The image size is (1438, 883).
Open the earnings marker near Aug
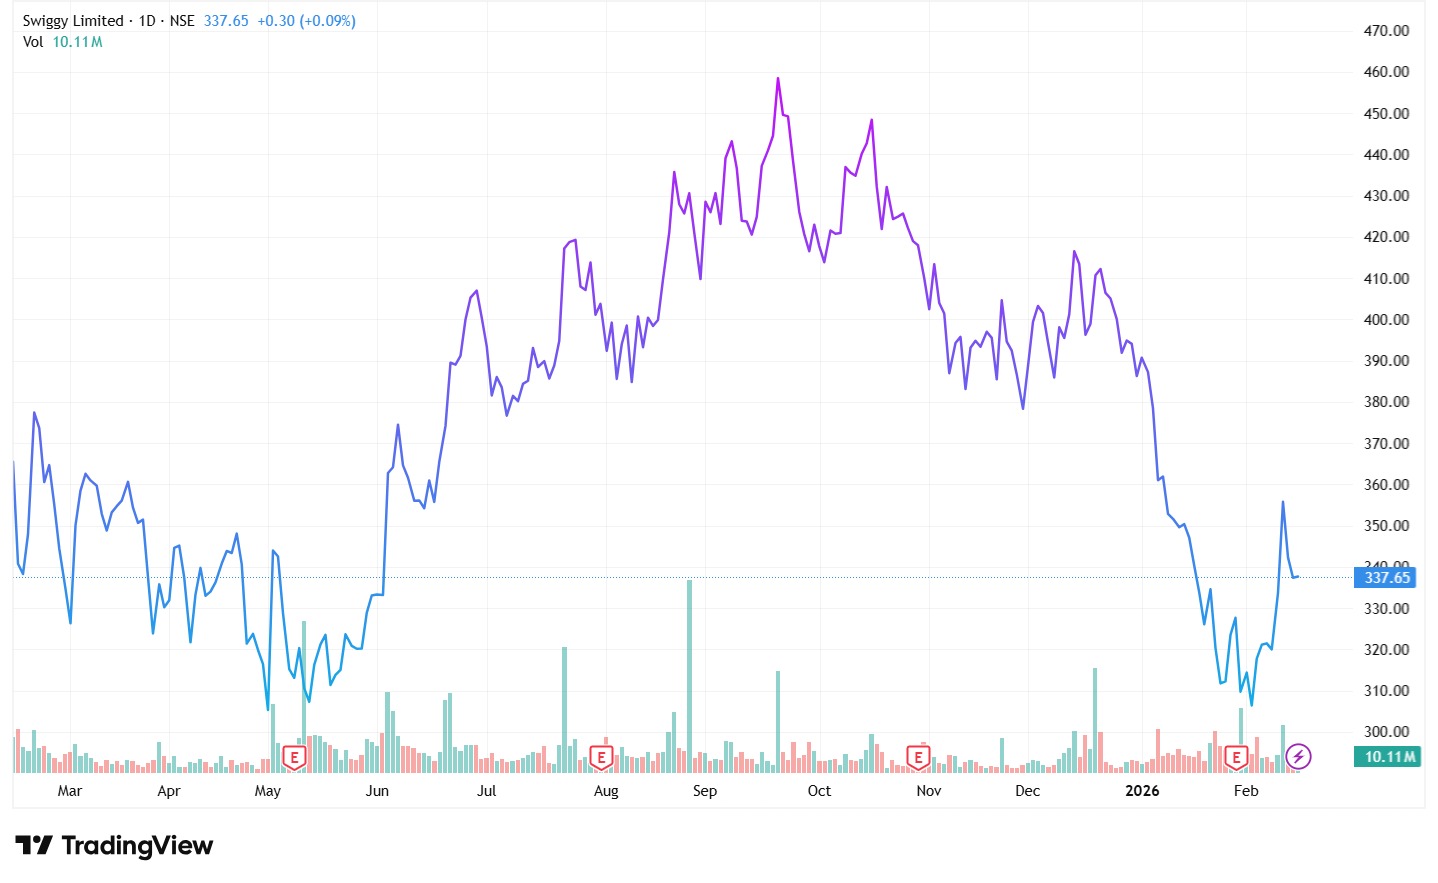pos(601,757)
